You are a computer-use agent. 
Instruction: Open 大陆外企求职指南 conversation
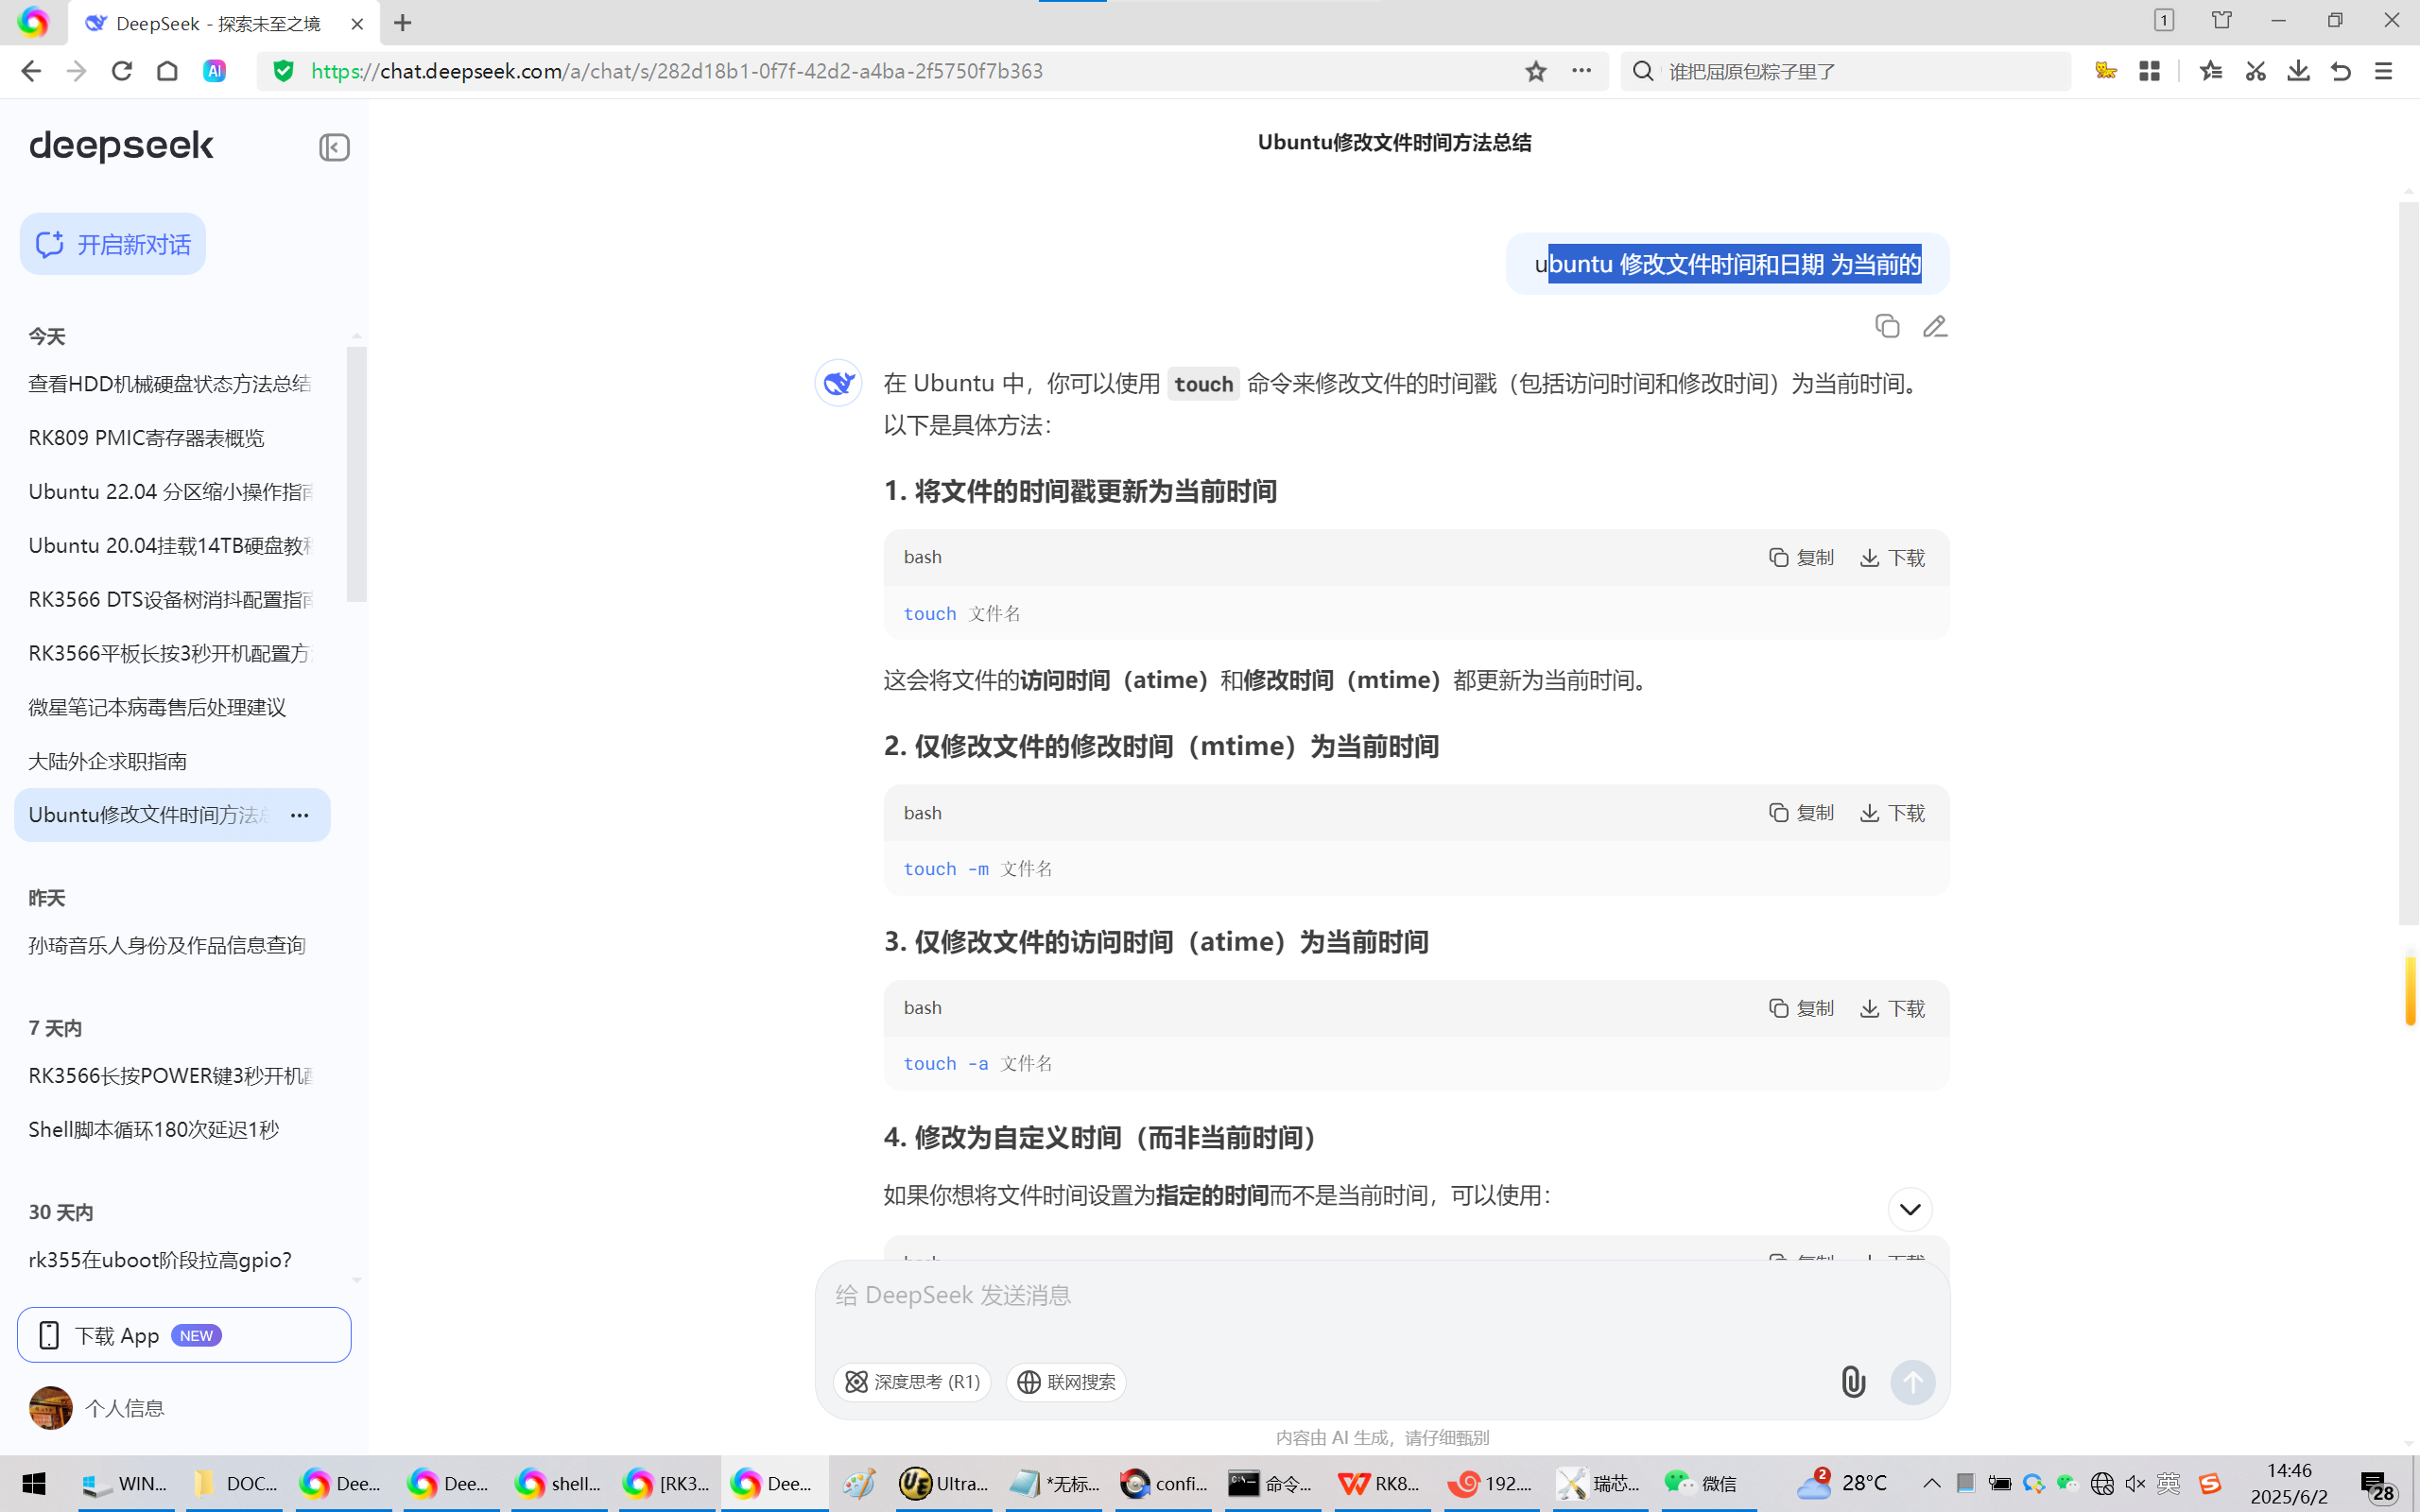pyautogui.click(x=108, y=761)
